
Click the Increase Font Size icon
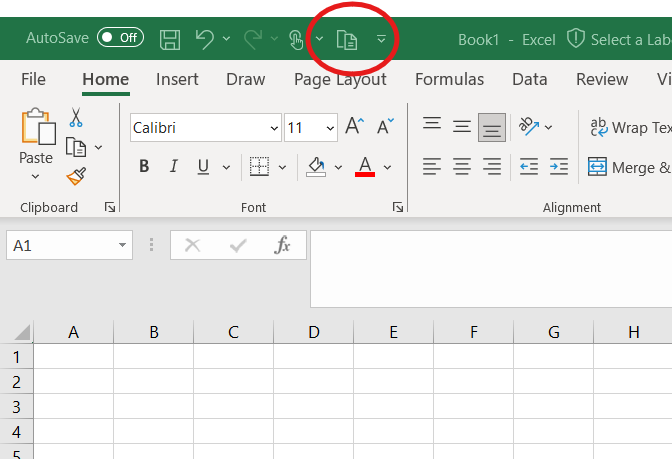(x=354, y=127)
